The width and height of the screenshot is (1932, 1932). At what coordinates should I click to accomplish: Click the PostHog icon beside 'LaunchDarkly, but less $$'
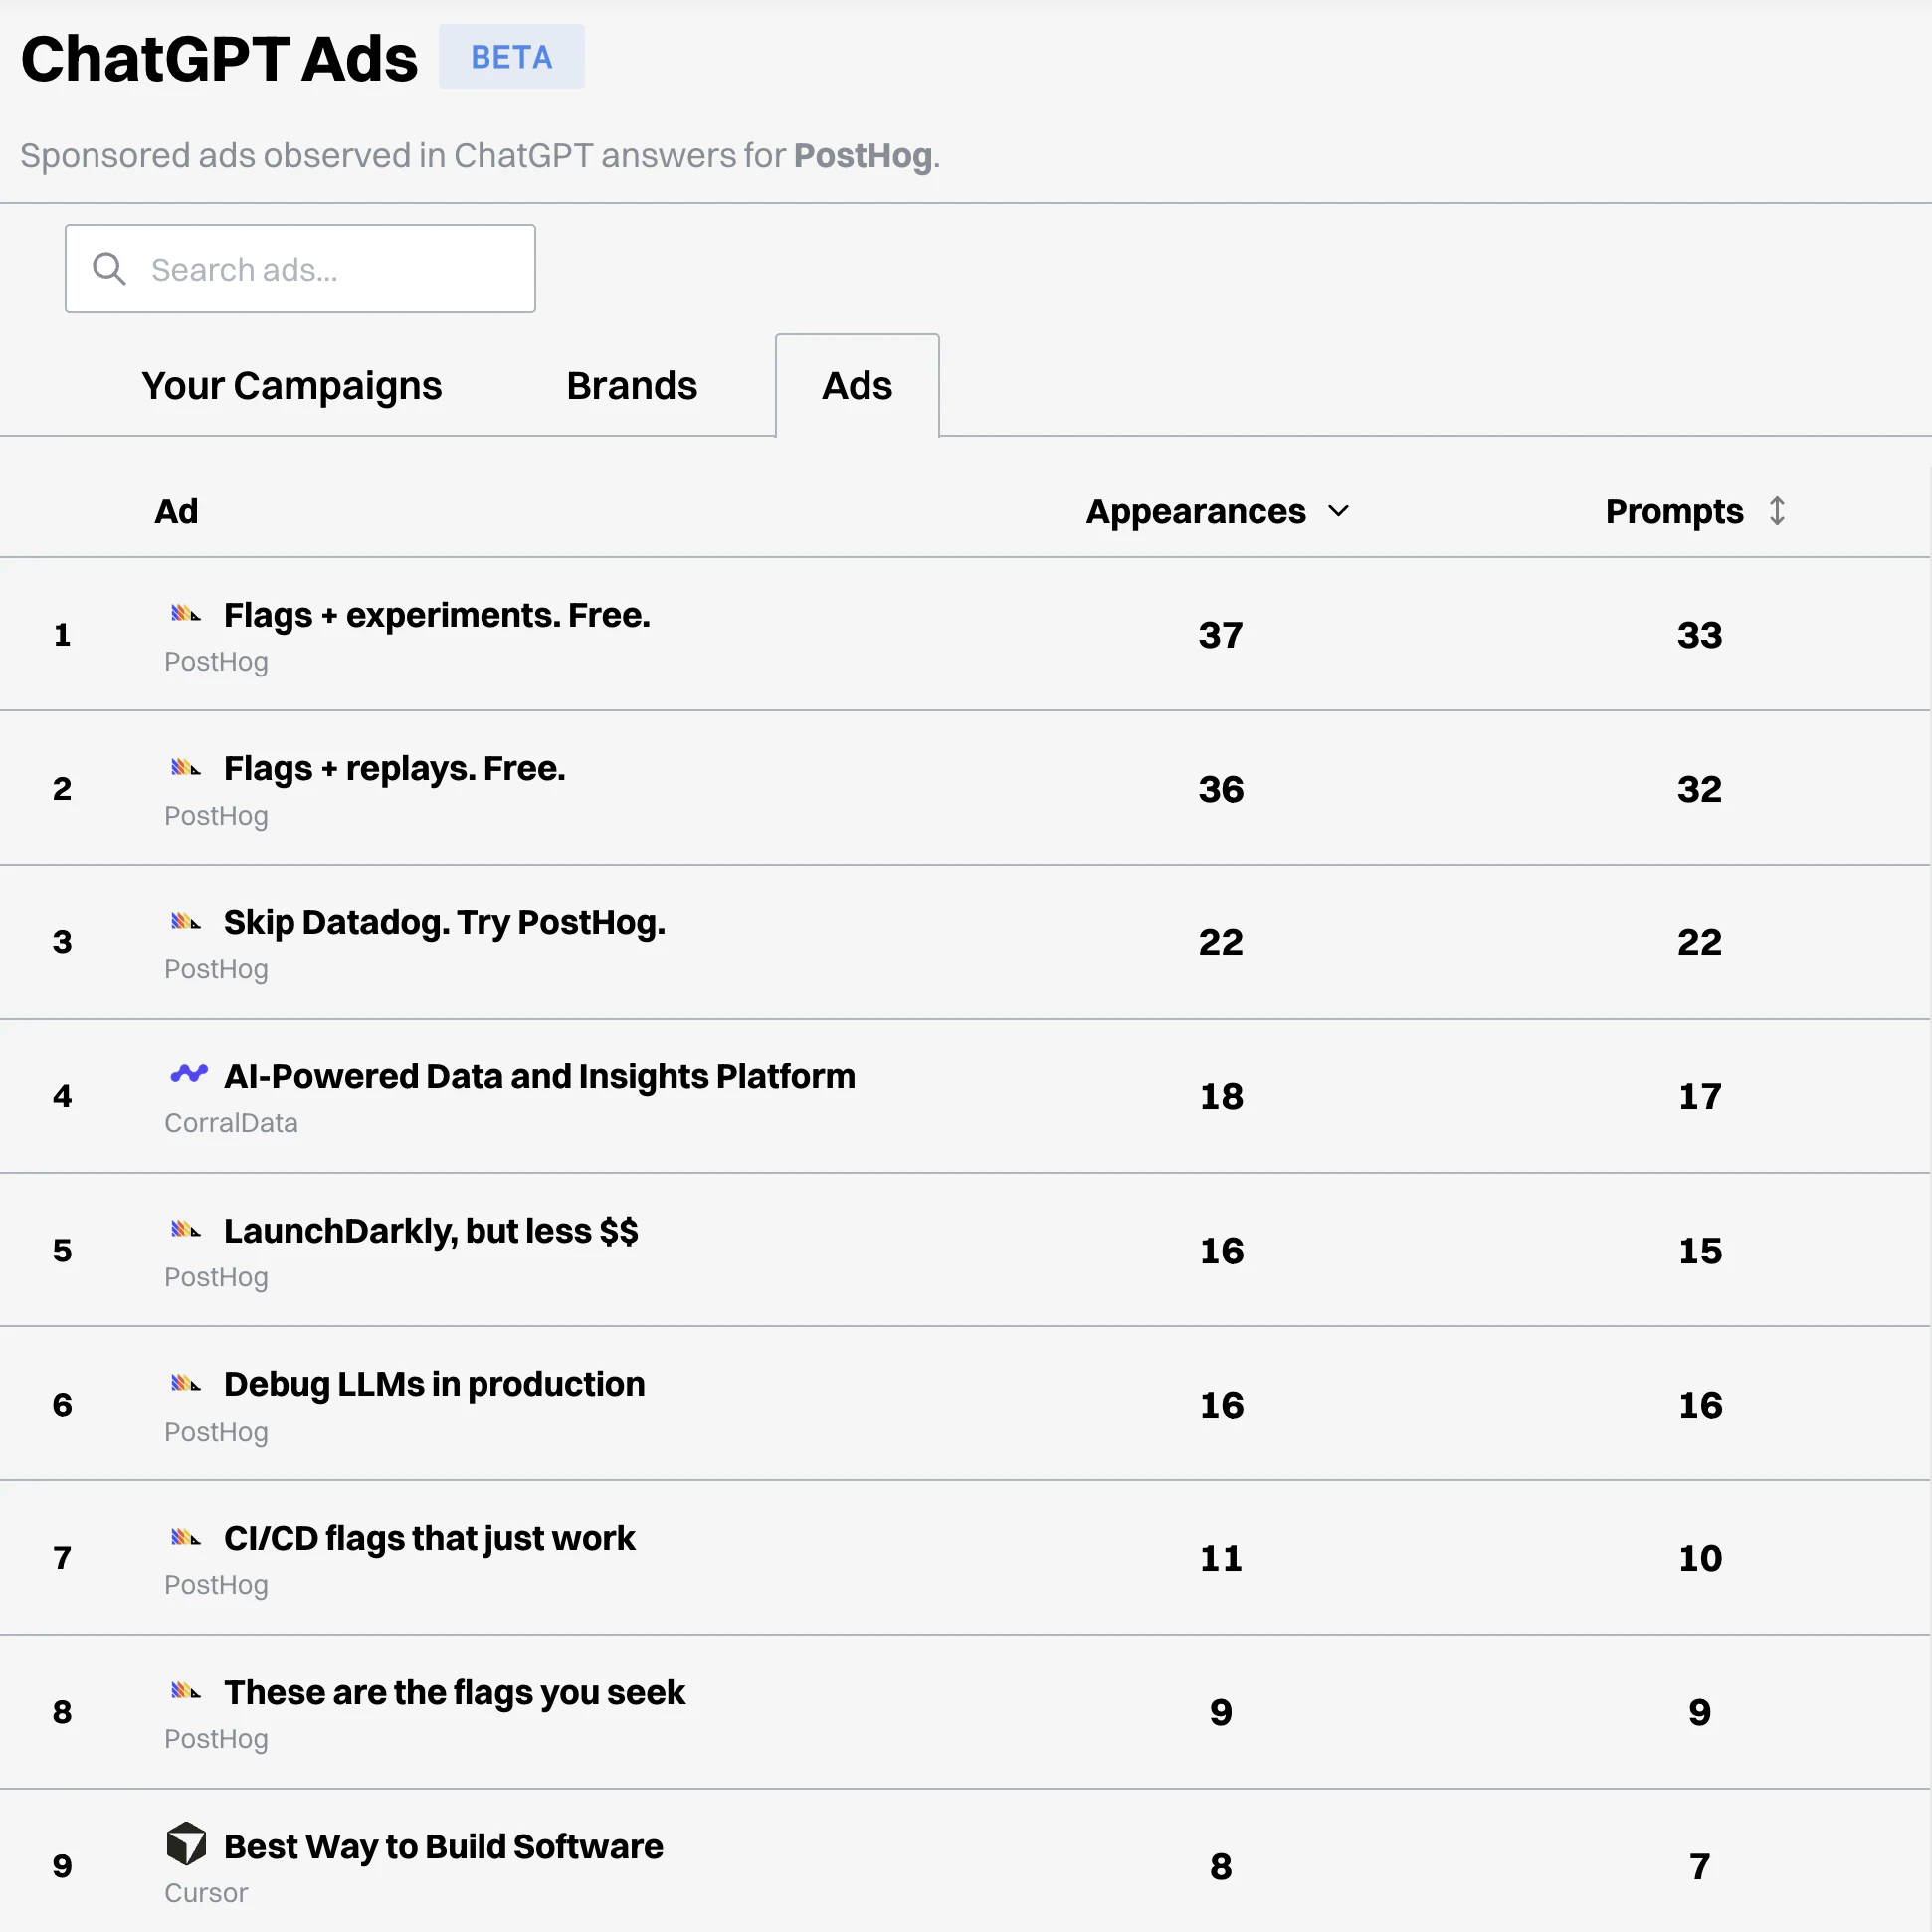186,1229
